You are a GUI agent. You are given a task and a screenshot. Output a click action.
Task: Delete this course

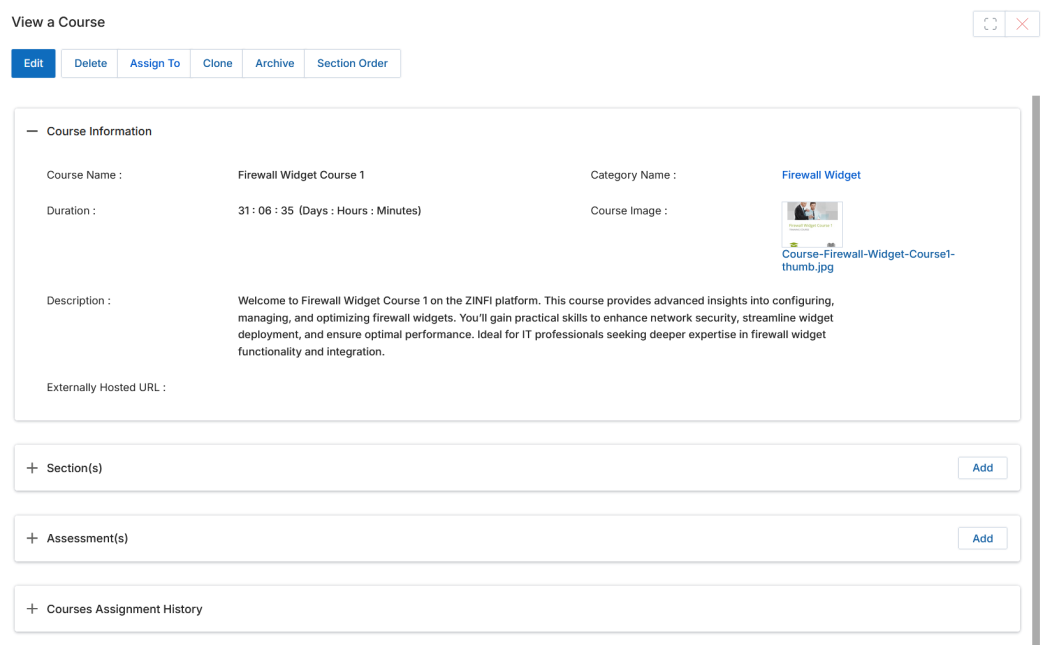click(90, 63)
